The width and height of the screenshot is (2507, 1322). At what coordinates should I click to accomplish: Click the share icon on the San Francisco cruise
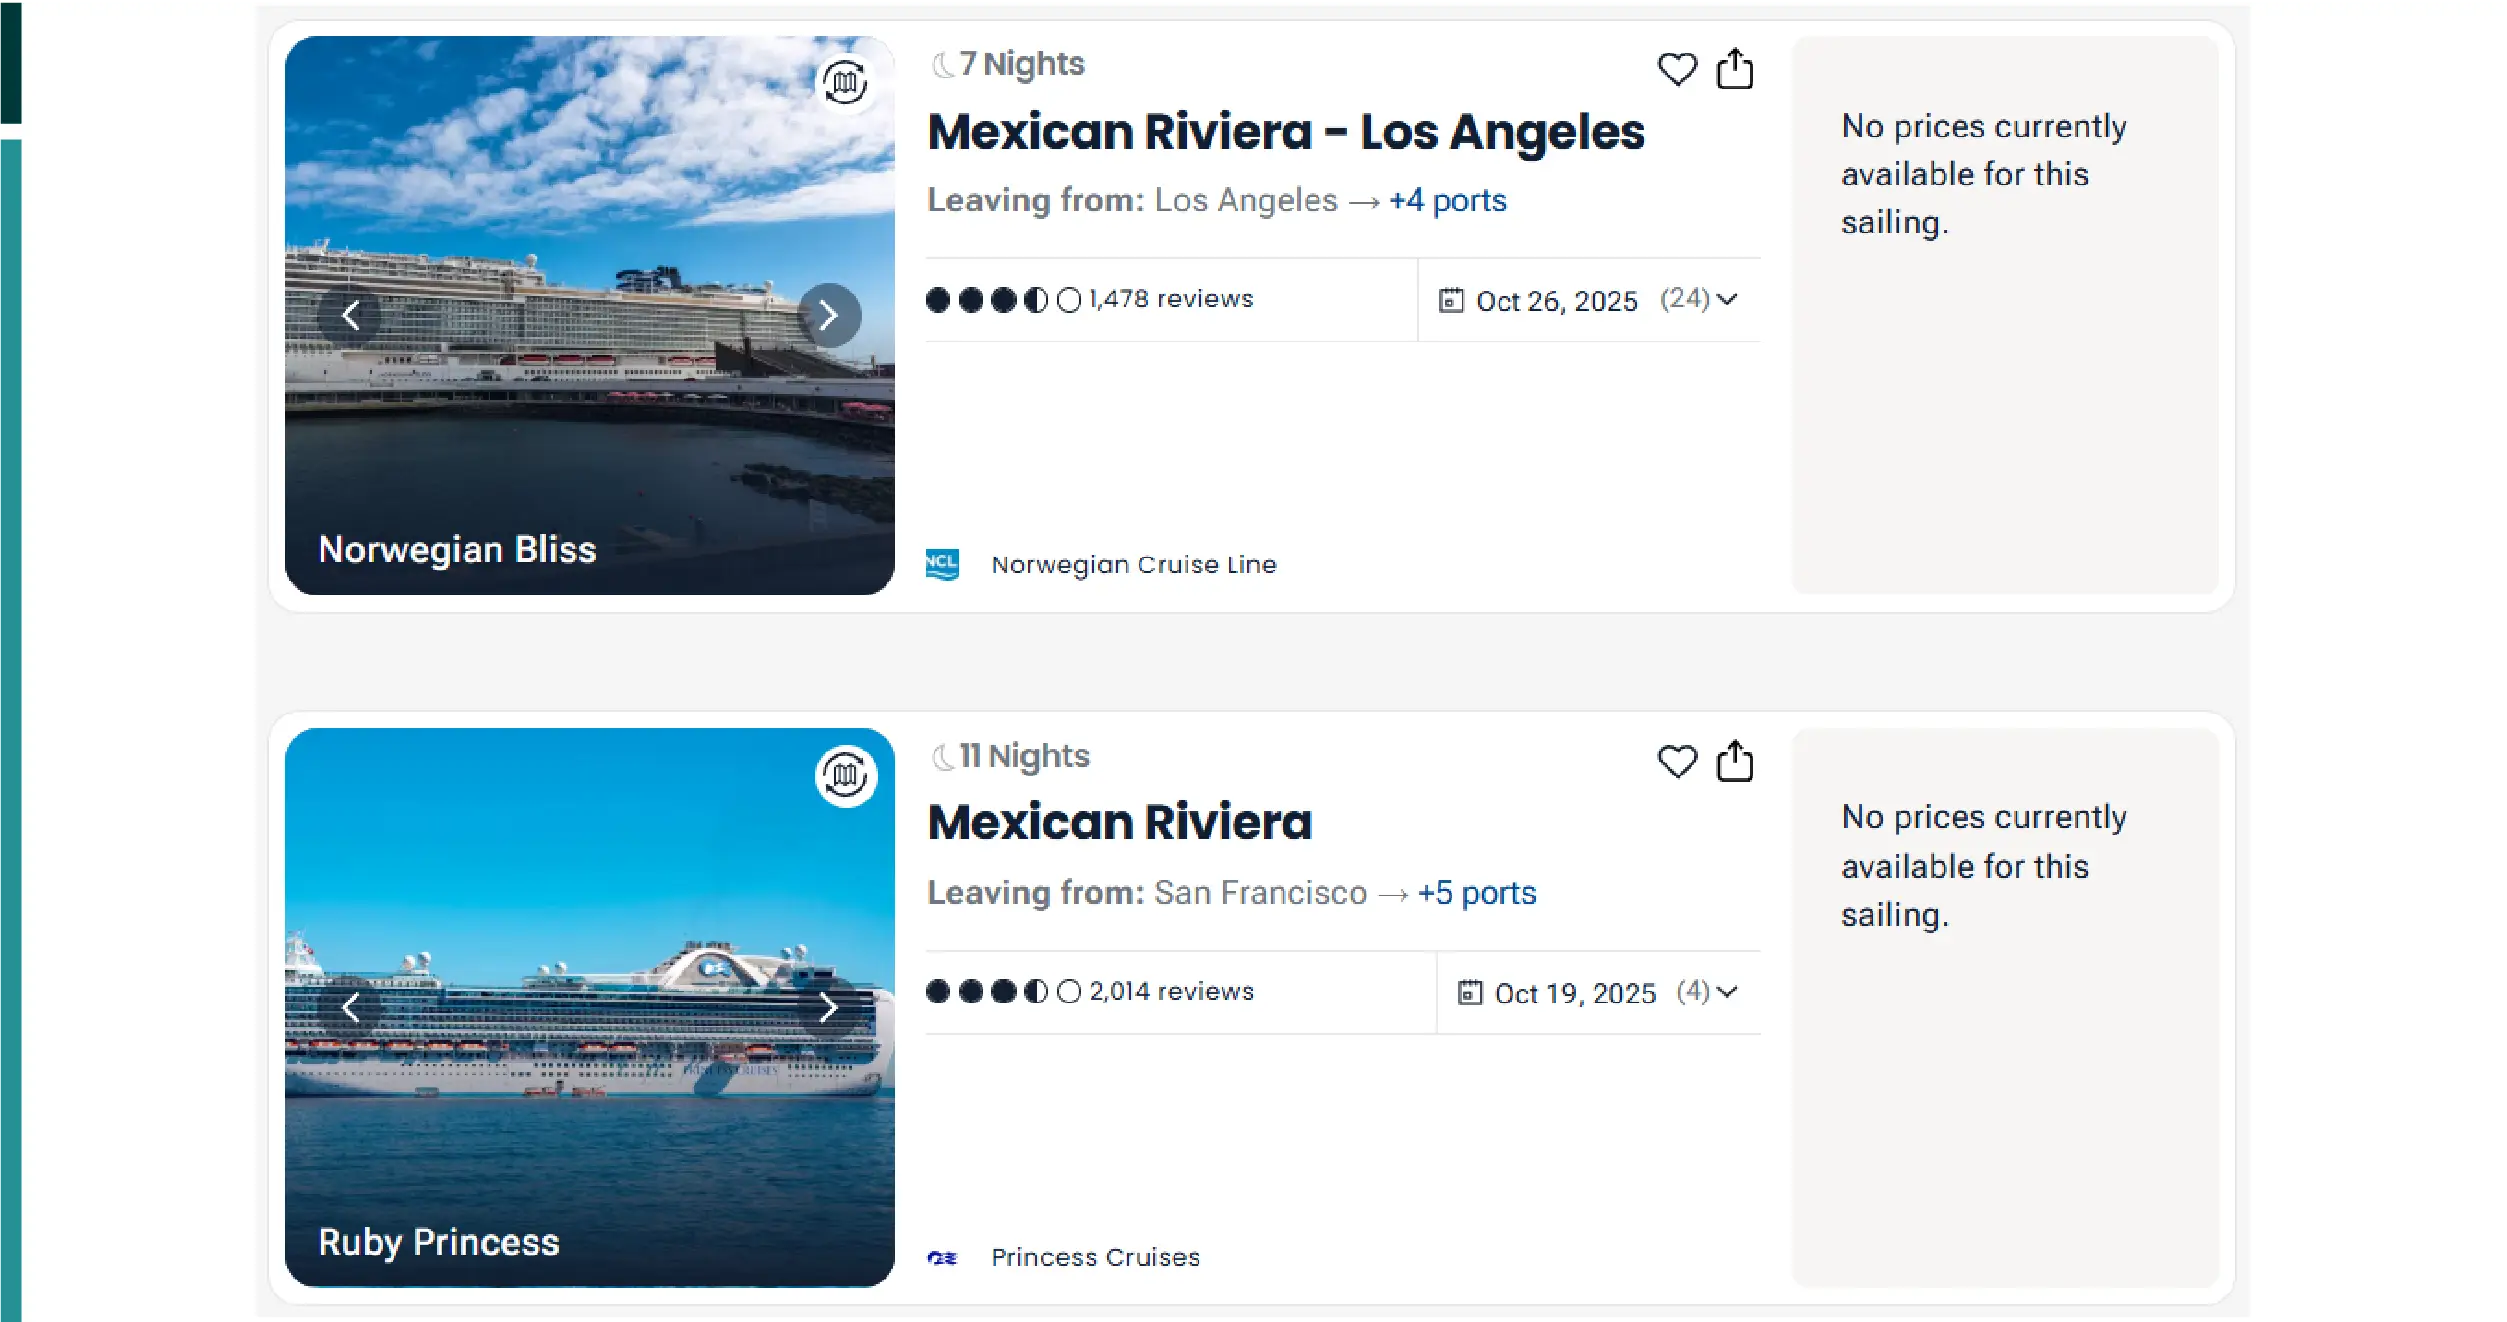pos(1736,761)
